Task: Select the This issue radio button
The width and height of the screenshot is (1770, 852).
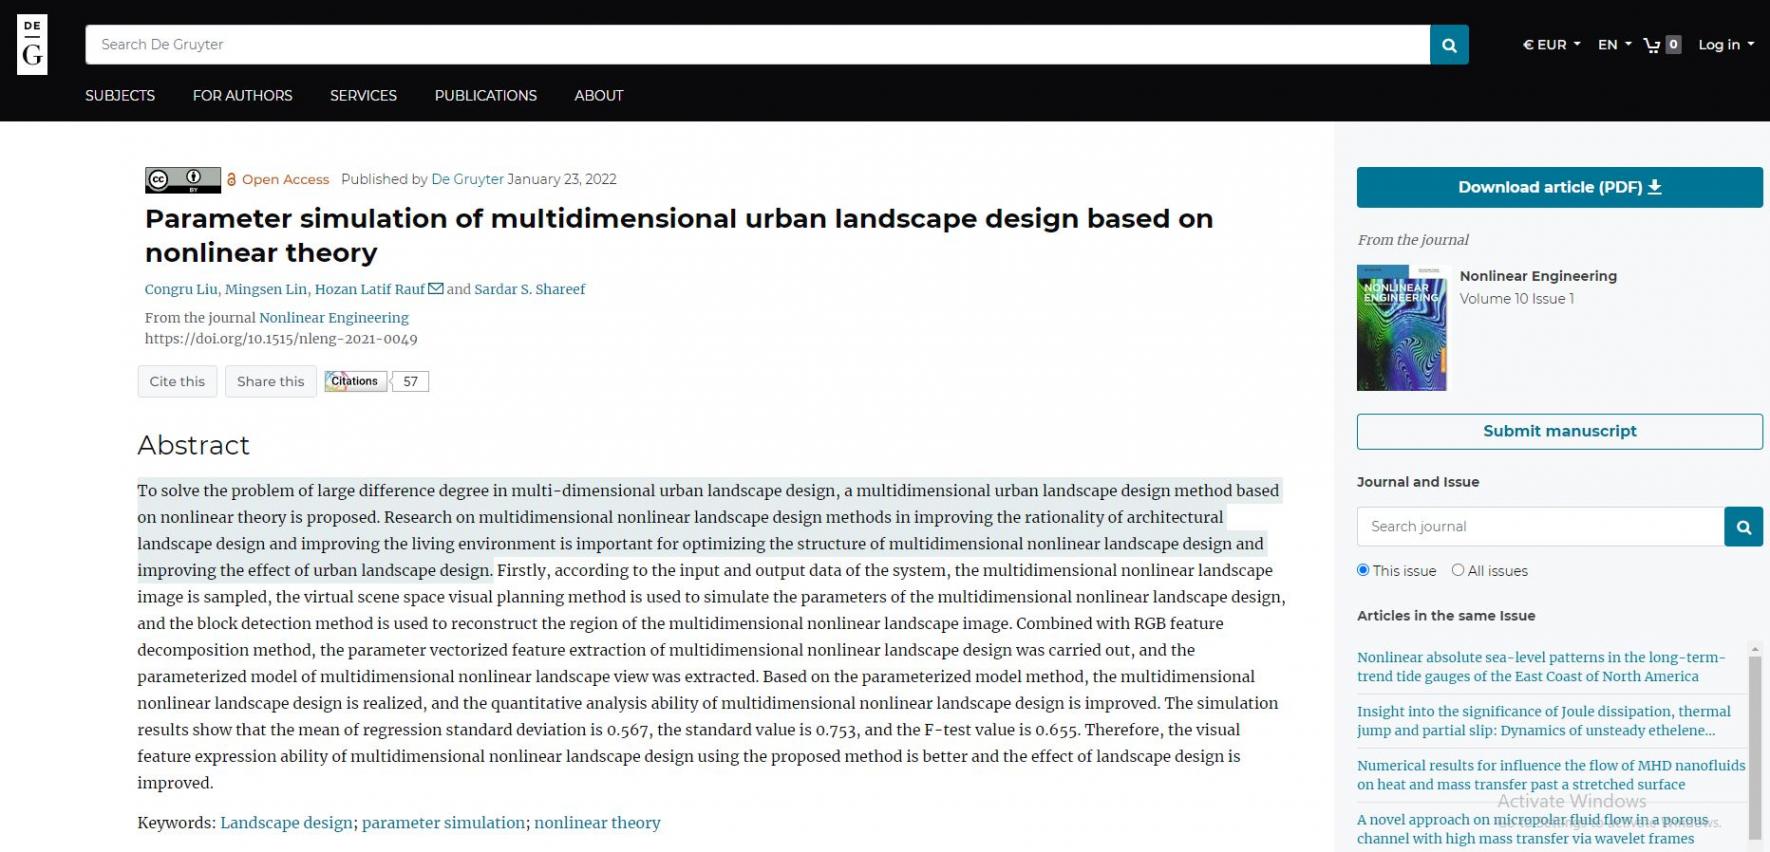Action: click(1363, 570)
